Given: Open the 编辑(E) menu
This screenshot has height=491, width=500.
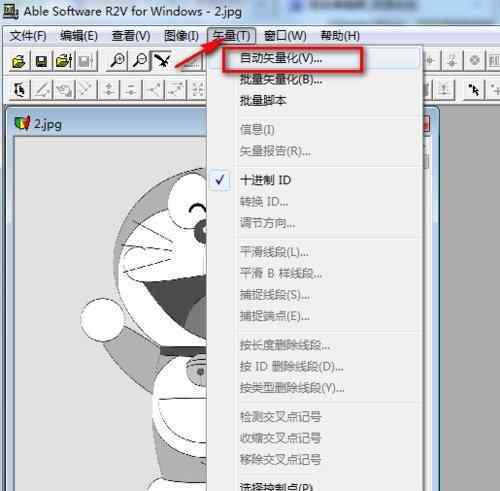Looking at the screenshot, I should 79,36.
